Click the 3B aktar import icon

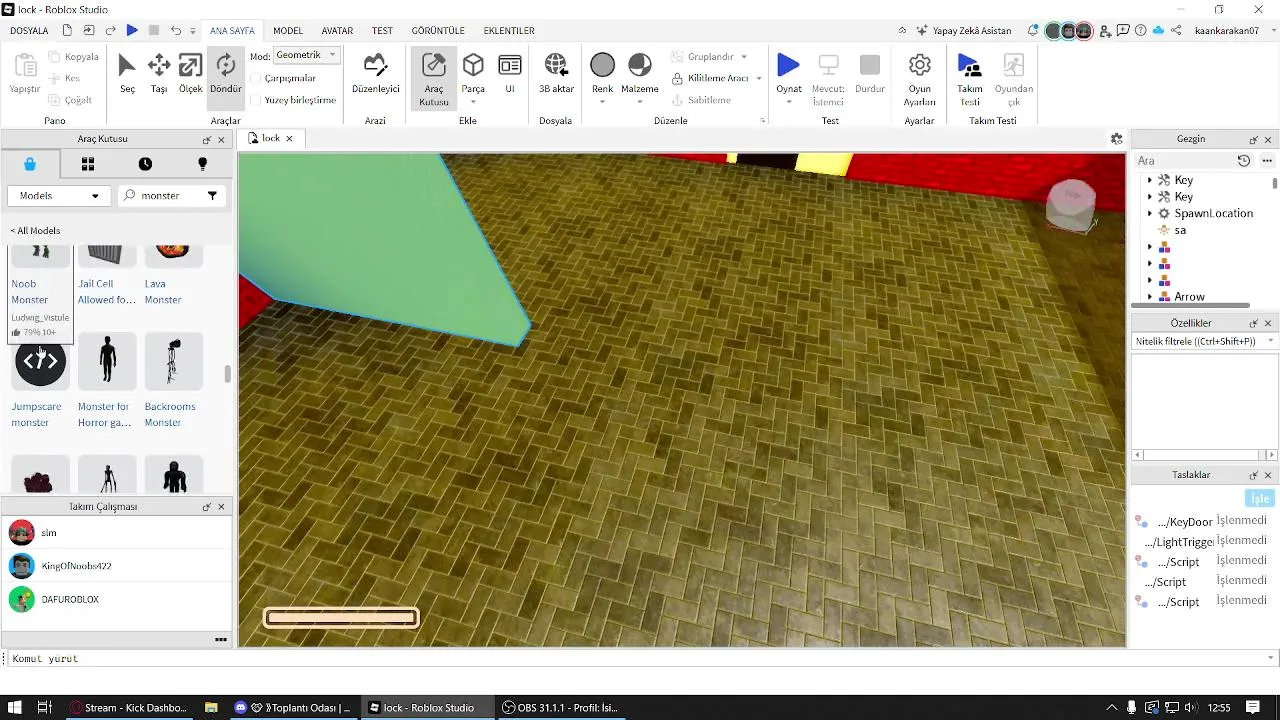tap(556, 74)
